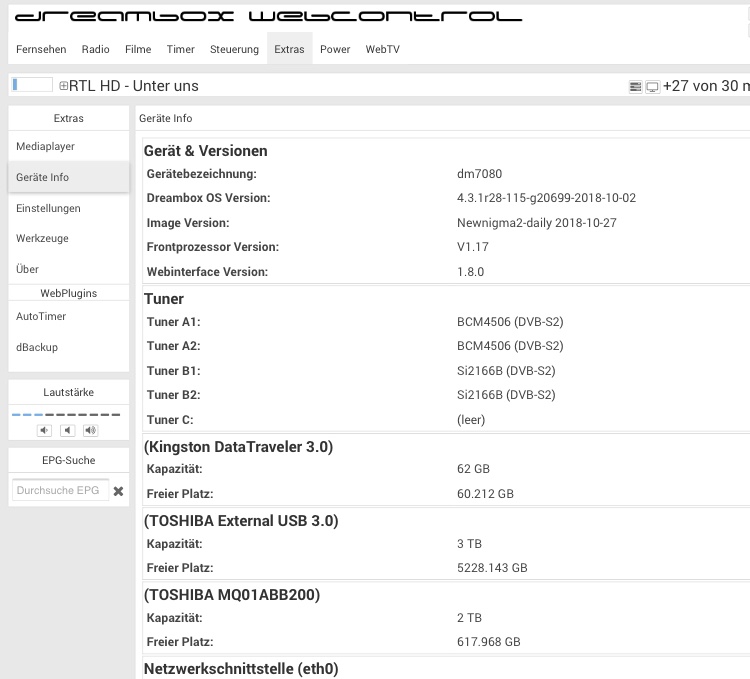
Task: Click the 62 GB capacity value
Action: 473,469
